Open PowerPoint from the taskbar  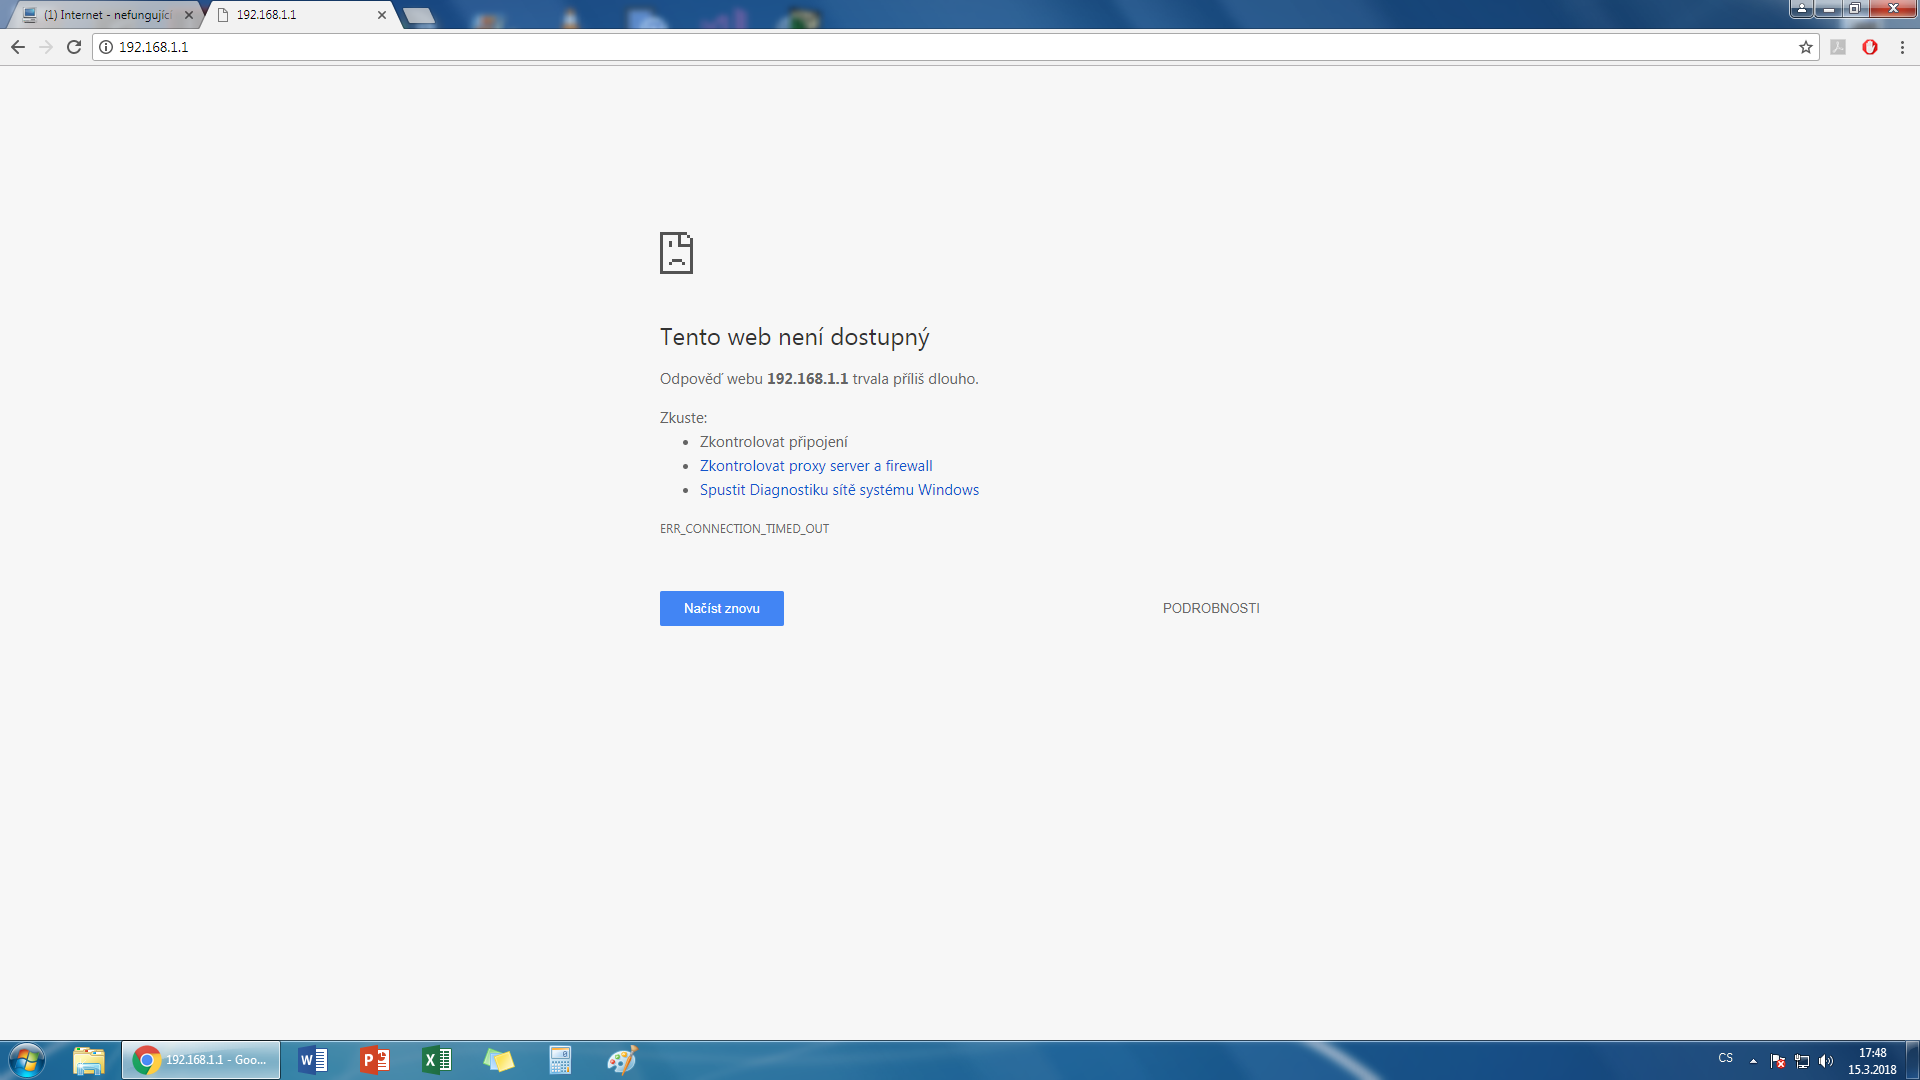(x=375, y=1060)
